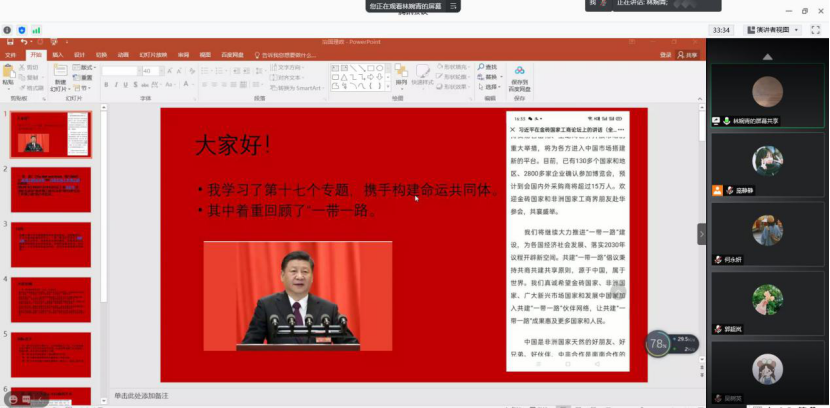Click the Login (登录) button
The image size is (830, 408).
tap(666, 55)
